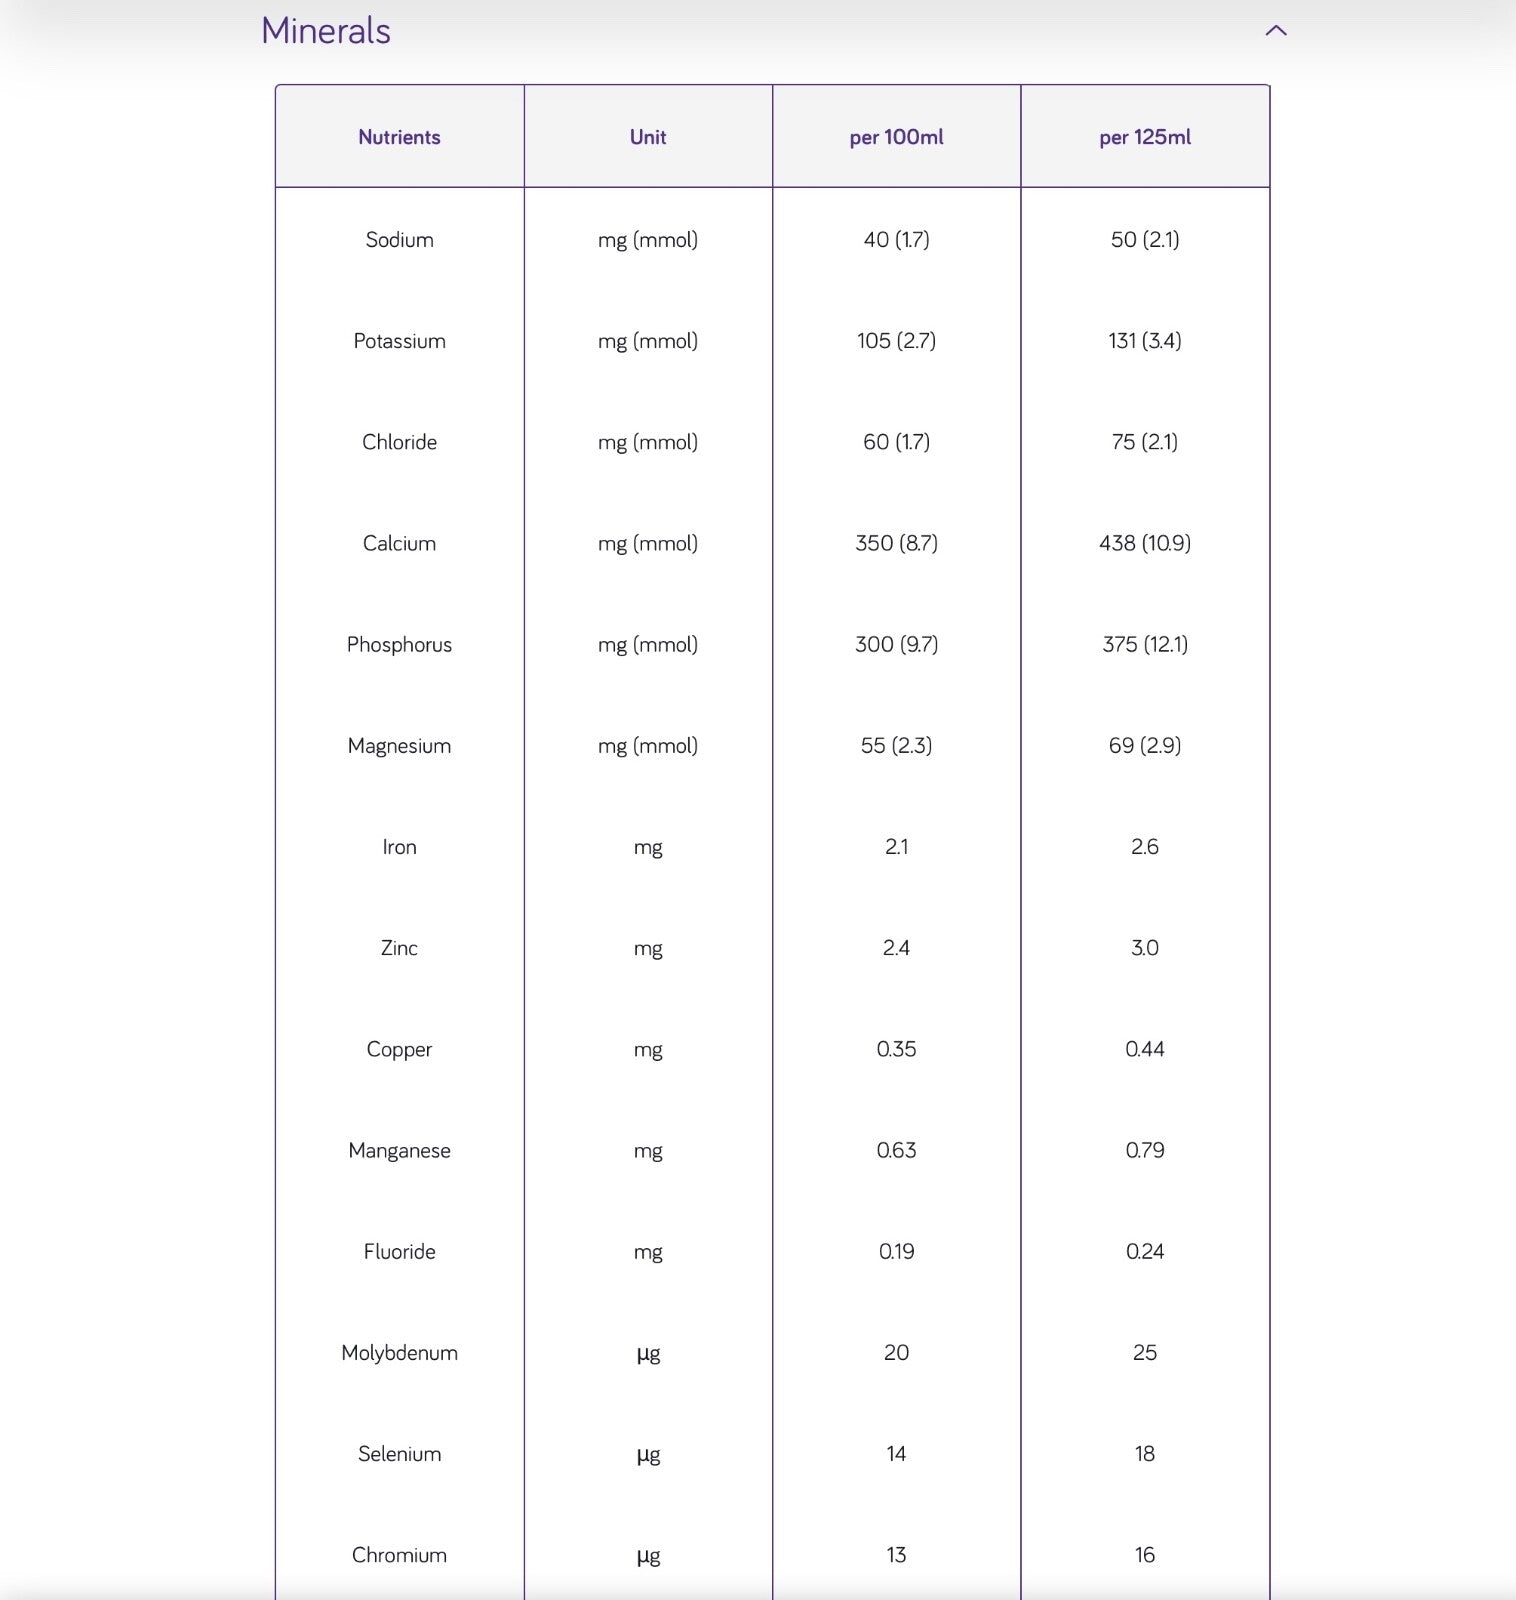Click the Manganese per 100ml value 0.63
Viewport: 1516px width, 1600px height.
point(896,1150)
